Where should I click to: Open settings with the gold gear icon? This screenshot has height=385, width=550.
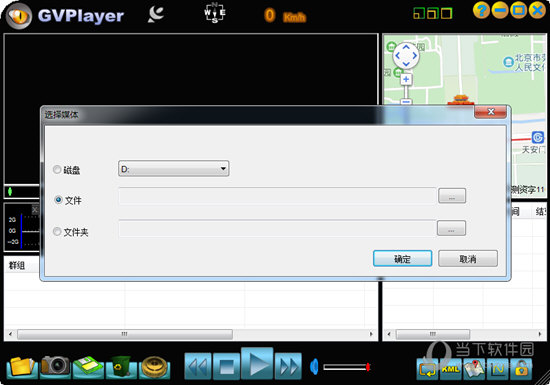pyautogui.click(x=154, y=367)
